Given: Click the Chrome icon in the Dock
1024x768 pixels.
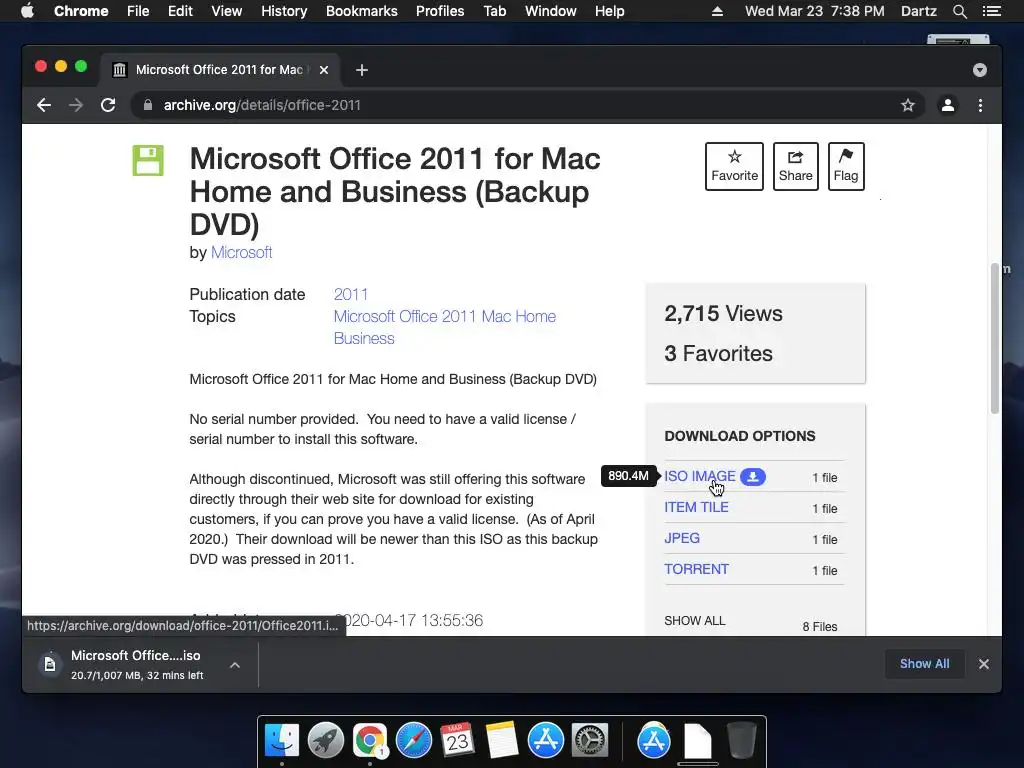Looking at the screenshot, I should 370,740.
